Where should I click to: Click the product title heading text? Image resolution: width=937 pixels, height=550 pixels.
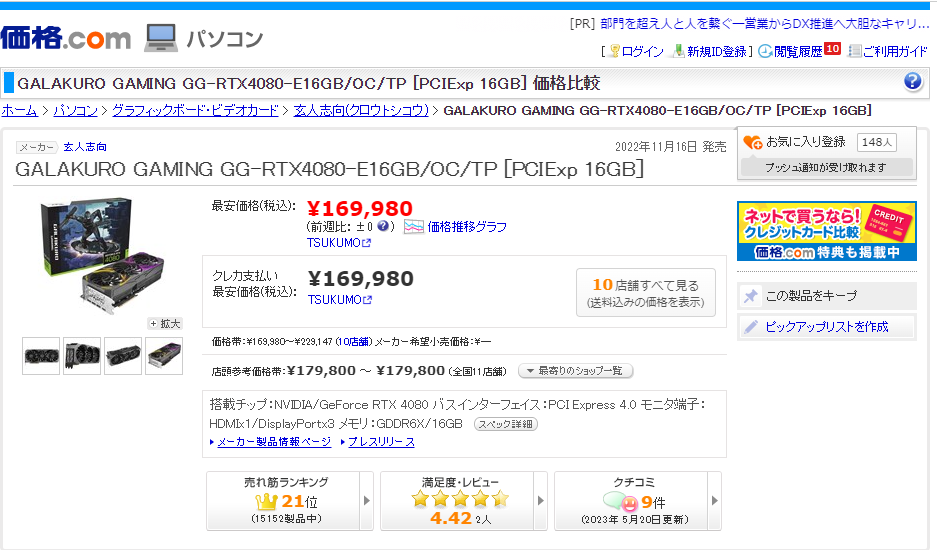tap(329, 169)
